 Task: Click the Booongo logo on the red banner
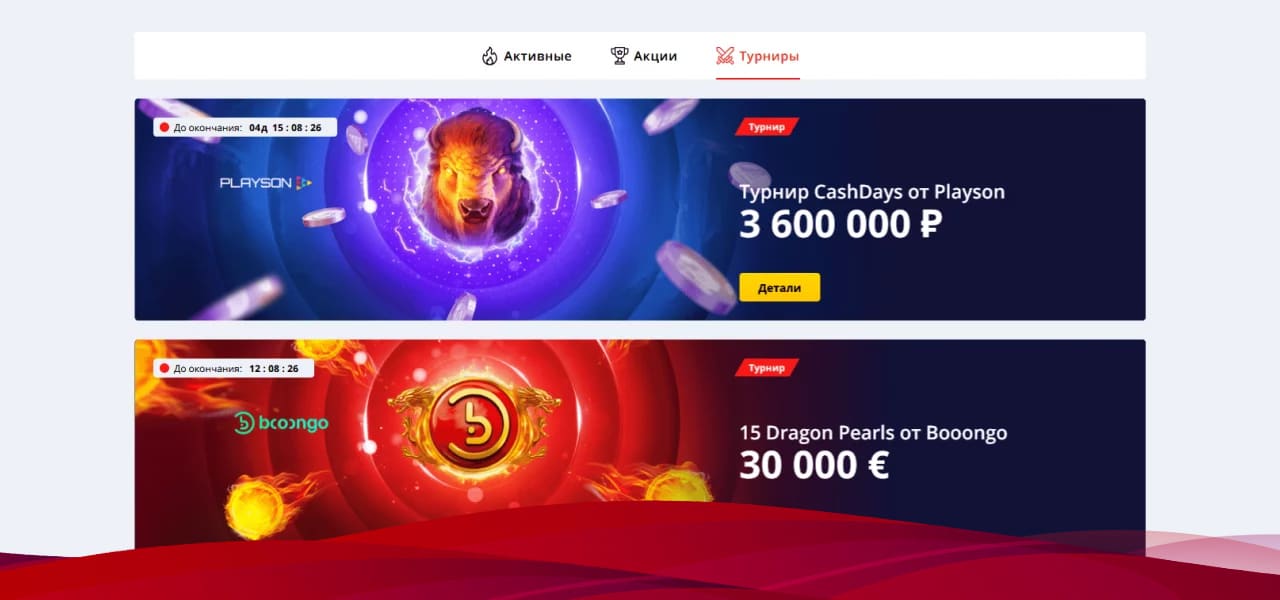[281, 423]
